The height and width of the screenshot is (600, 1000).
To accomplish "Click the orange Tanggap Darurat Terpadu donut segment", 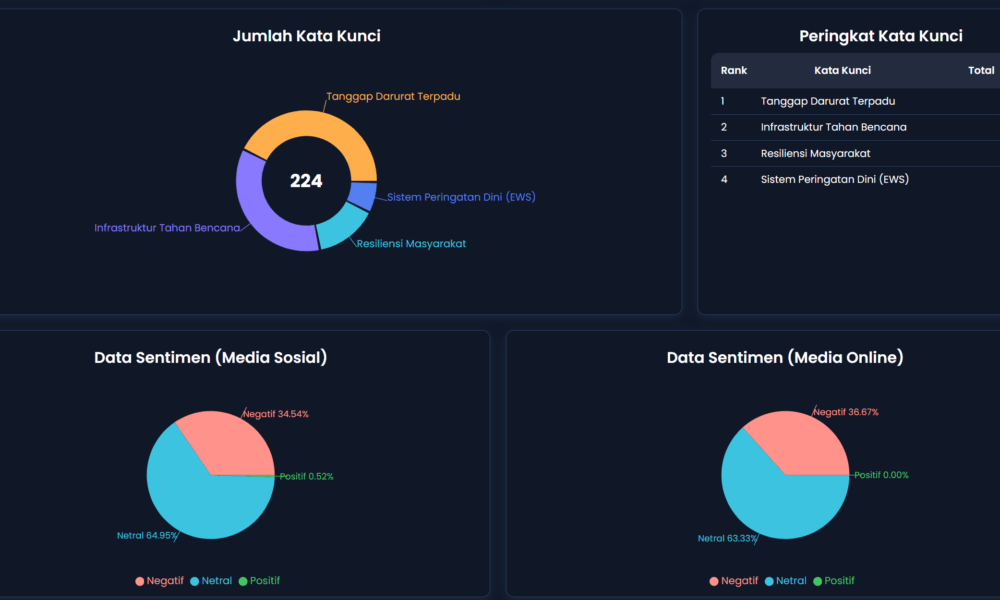I will pos(308,127).
